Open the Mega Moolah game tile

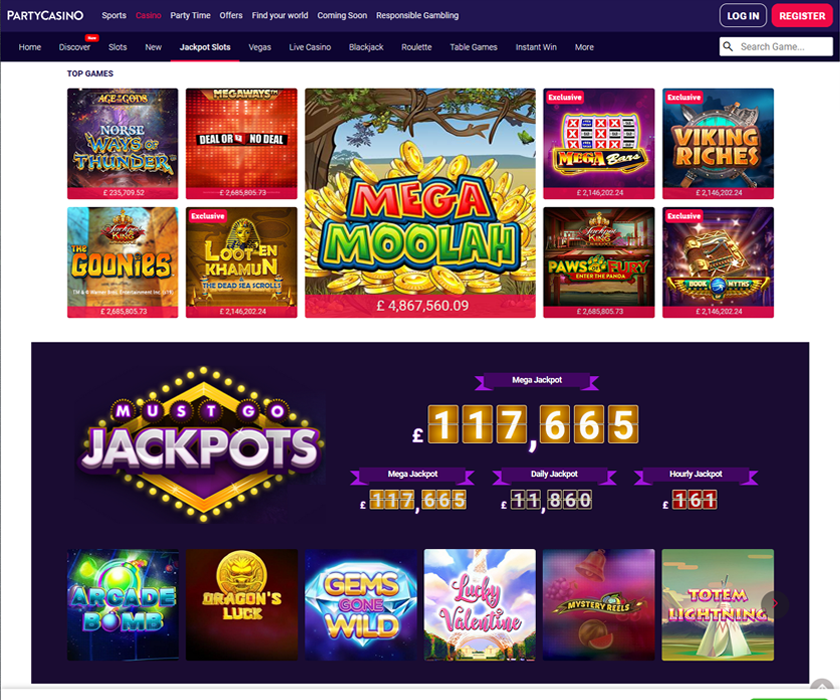point(420,203)
